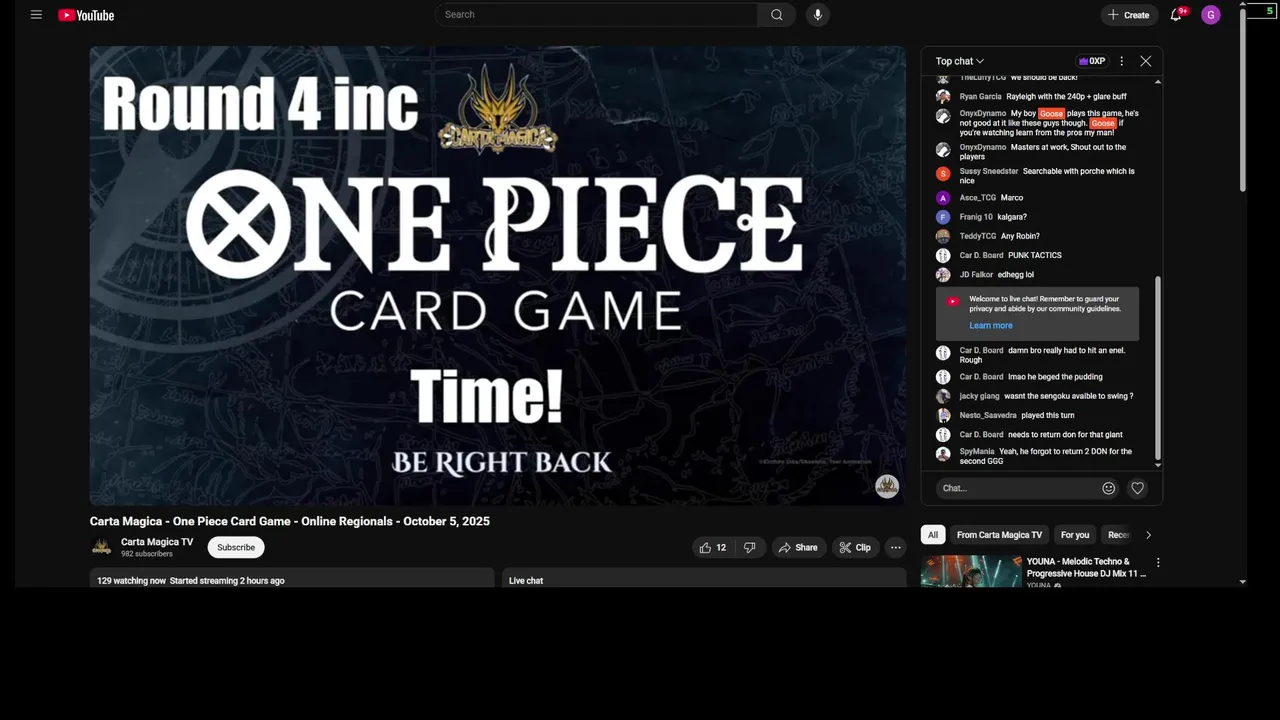Focus the YouTube search box

click(596, 15)
